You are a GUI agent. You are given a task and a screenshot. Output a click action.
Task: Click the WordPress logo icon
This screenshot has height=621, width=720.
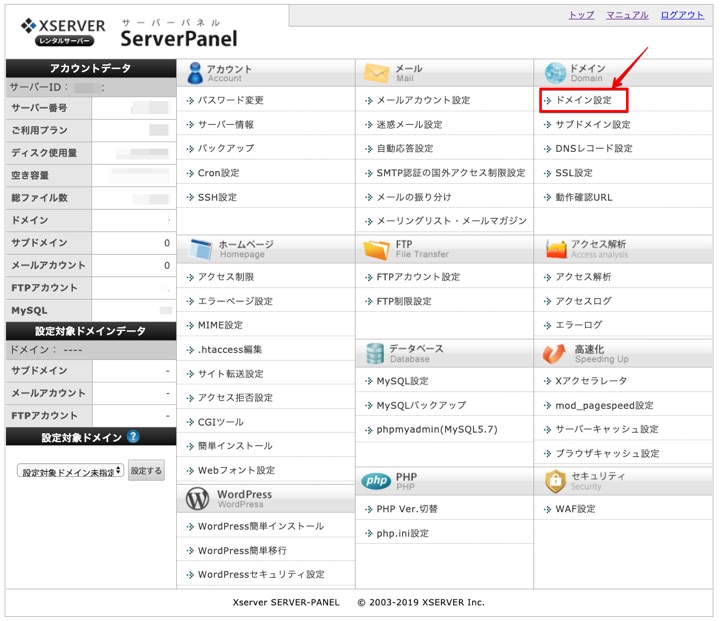[x=197, y=499]
